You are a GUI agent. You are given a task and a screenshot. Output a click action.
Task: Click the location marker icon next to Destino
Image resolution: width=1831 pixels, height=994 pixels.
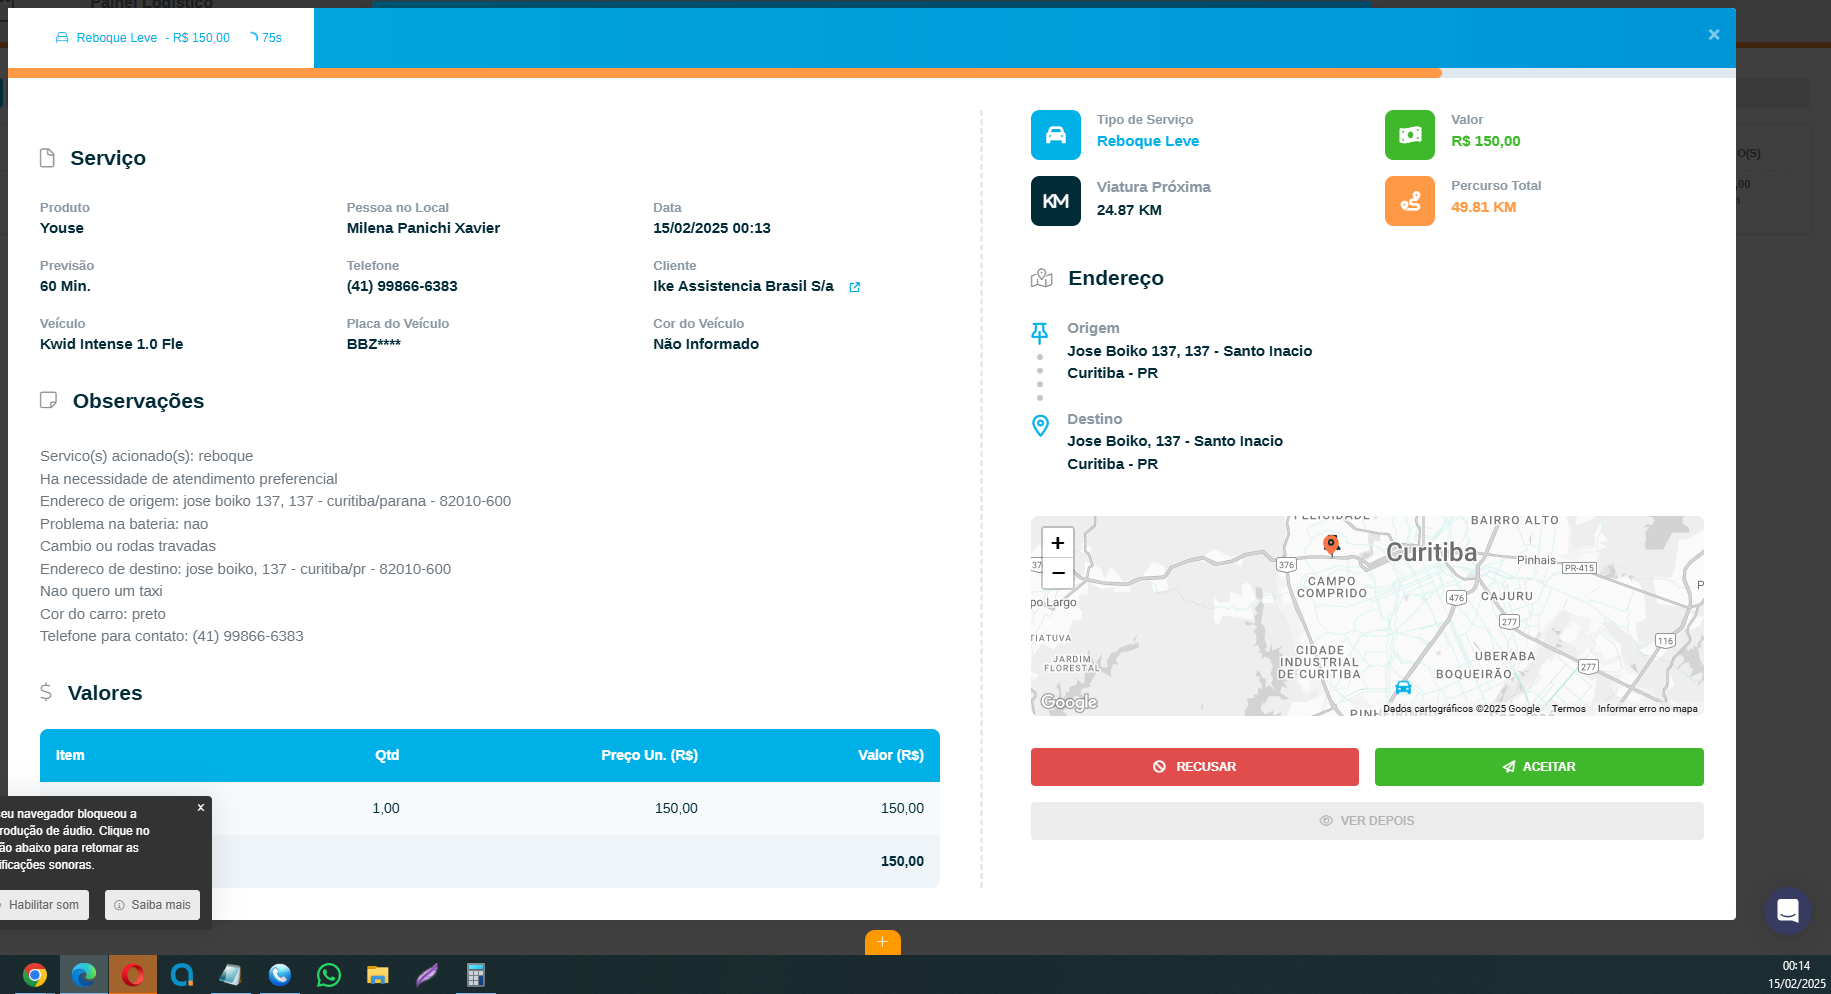(1040, 426)
